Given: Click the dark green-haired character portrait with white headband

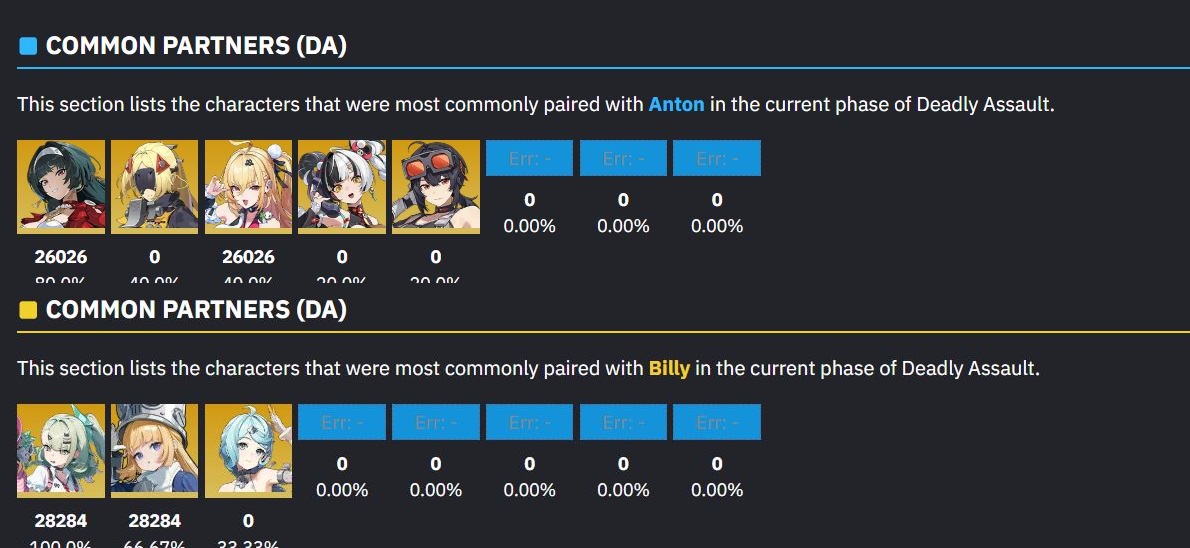Looking at the screenshot, I should [x=61, y=187].
